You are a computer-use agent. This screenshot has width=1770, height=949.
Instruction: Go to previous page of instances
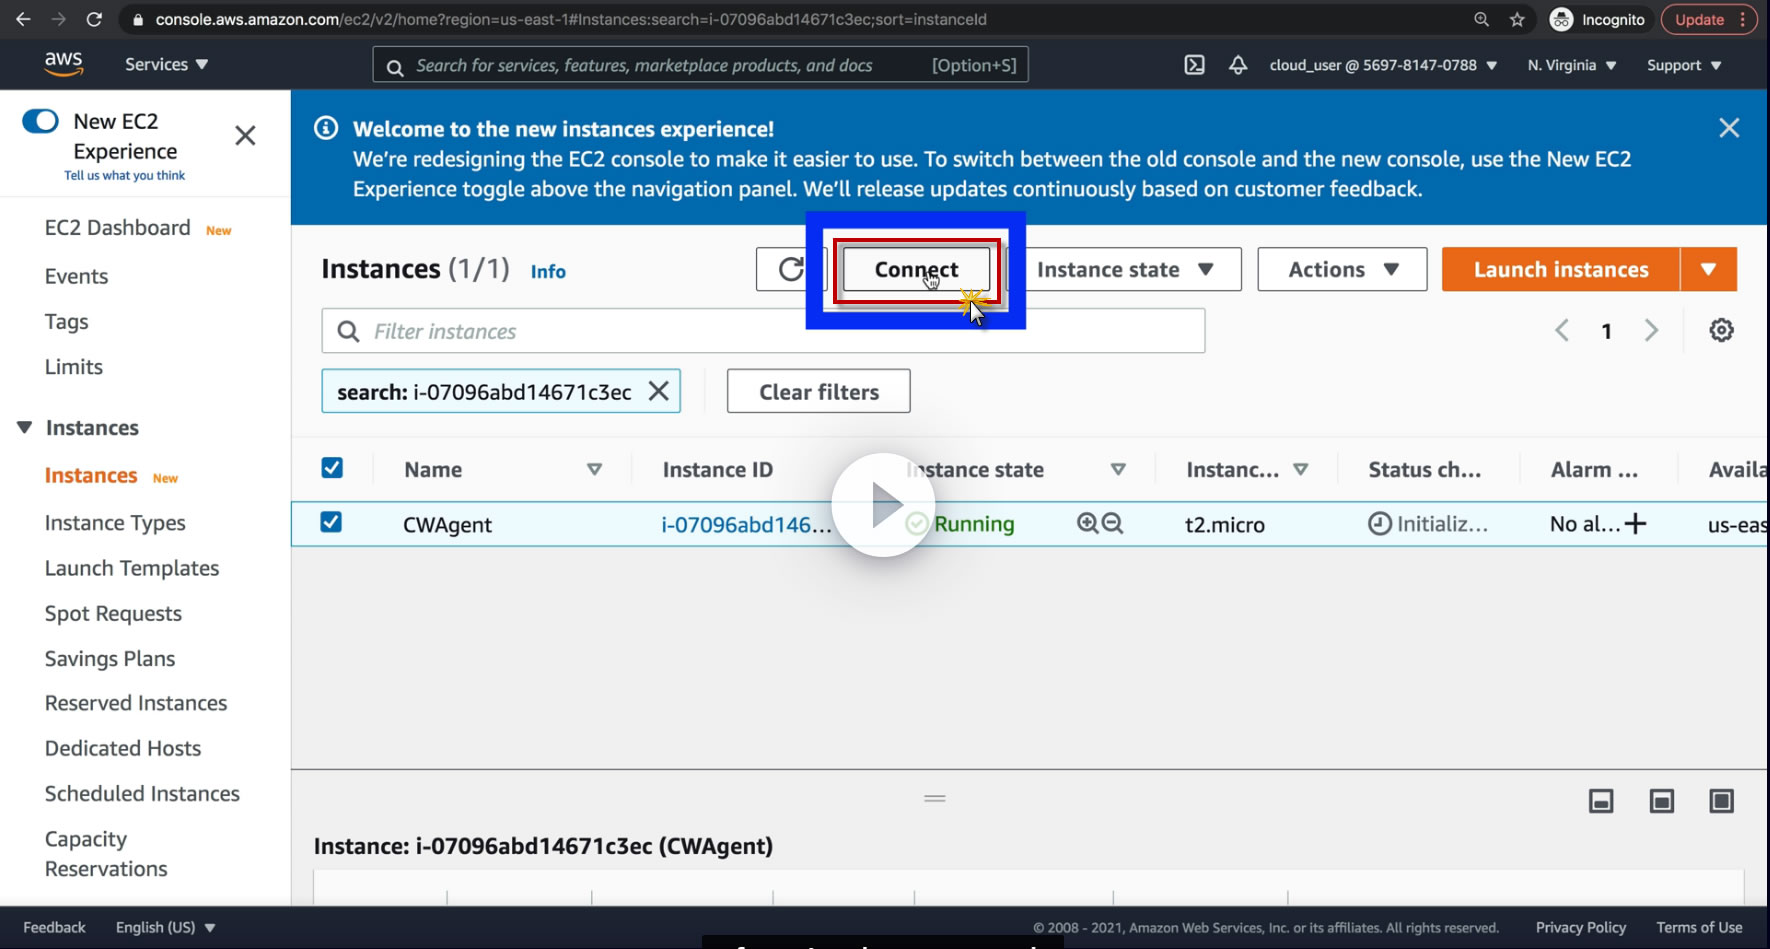click(x=1562, y=330)
